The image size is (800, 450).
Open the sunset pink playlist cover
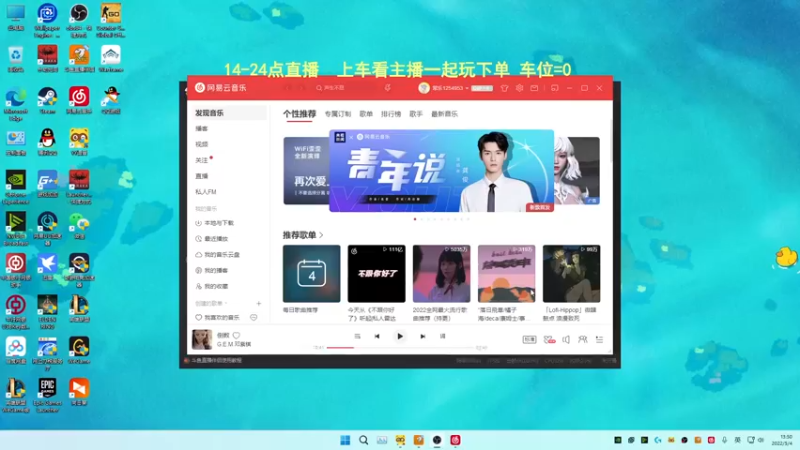[507, 273]
